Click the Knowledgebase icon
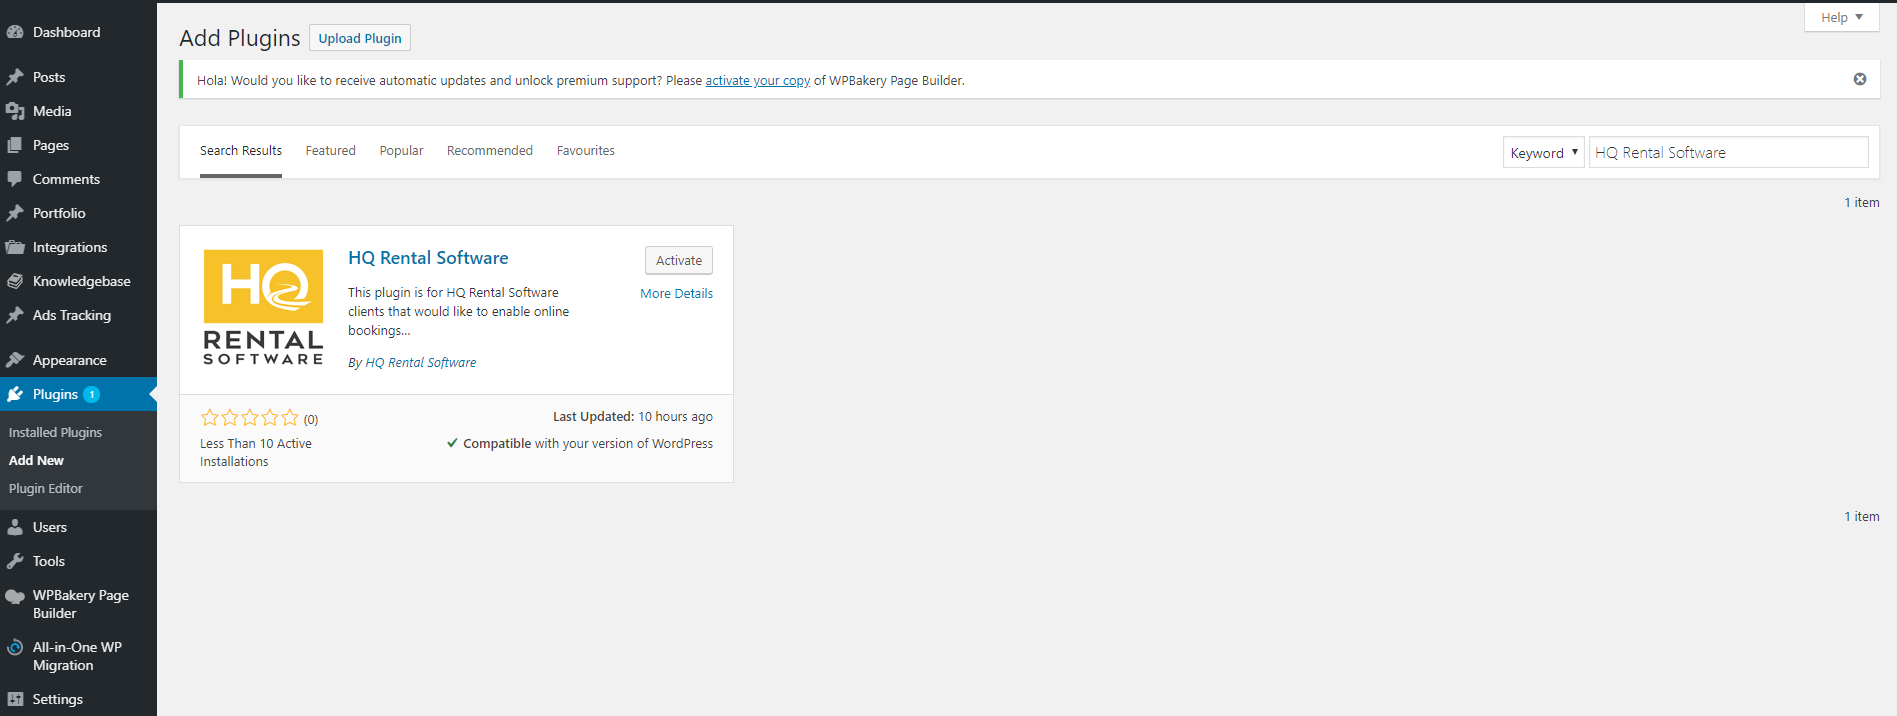 coord(15,281)
